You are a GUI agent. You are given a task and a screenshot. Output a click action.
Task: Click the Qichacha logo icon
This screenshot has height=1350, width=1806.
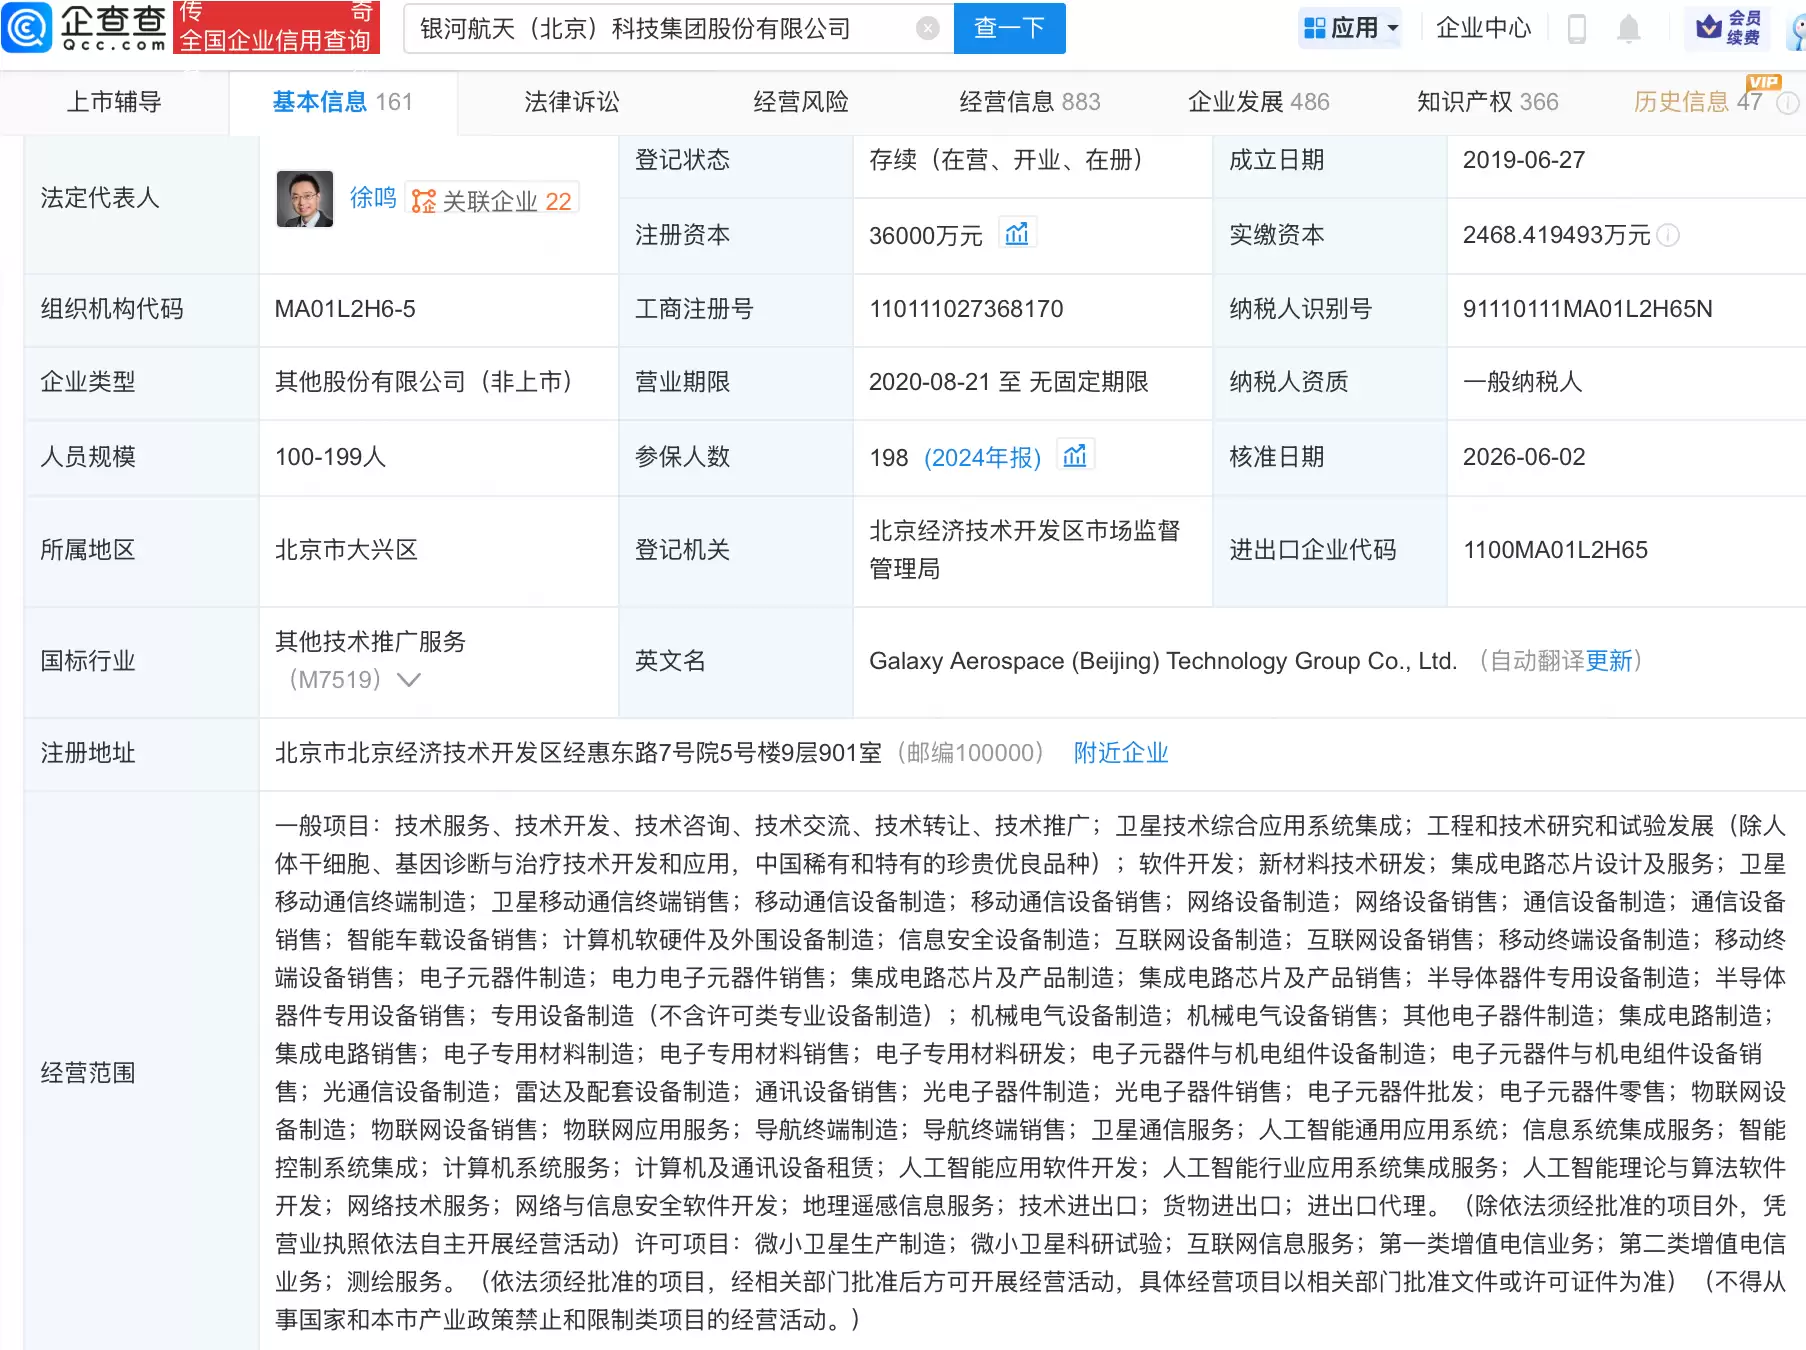27,27
